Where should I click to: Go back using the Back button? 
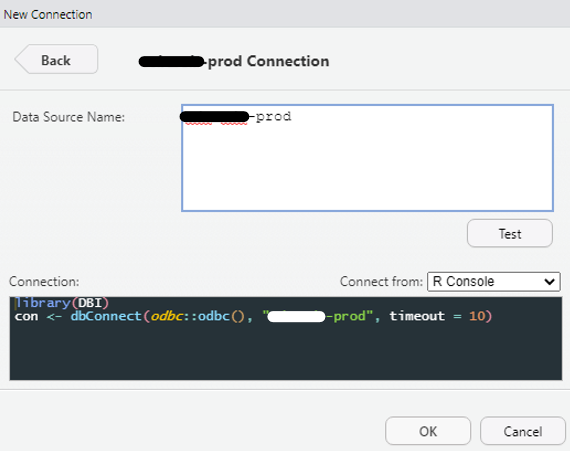tap(56, 59)
